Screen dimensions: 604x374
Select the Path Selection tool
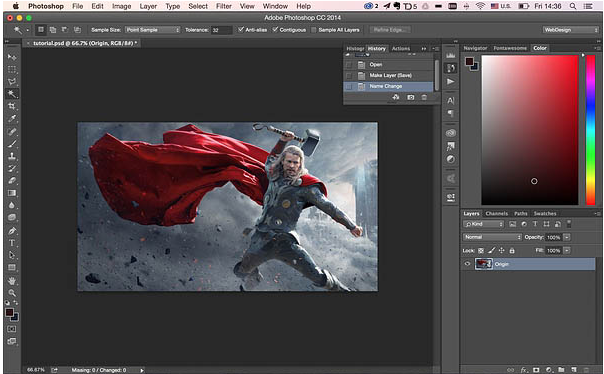tap(12, 255)
